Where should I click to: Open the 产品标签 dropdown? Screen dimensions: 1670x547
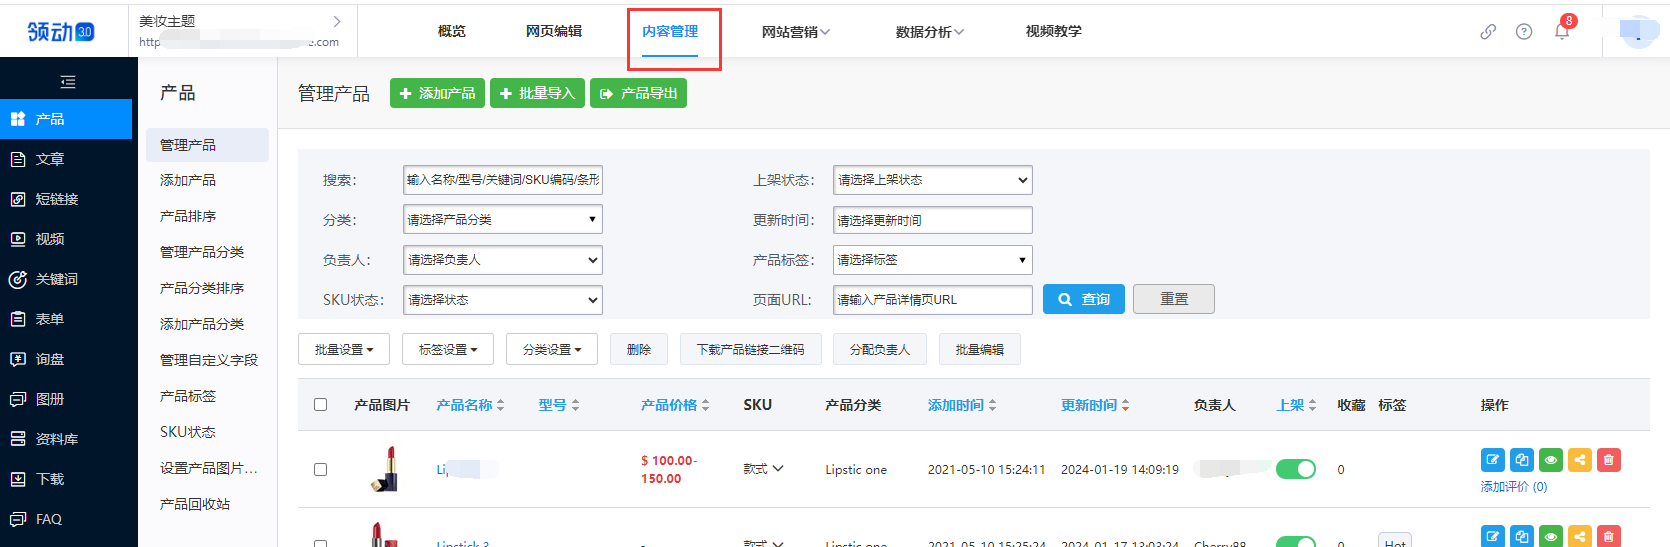[x=933, y=260]
